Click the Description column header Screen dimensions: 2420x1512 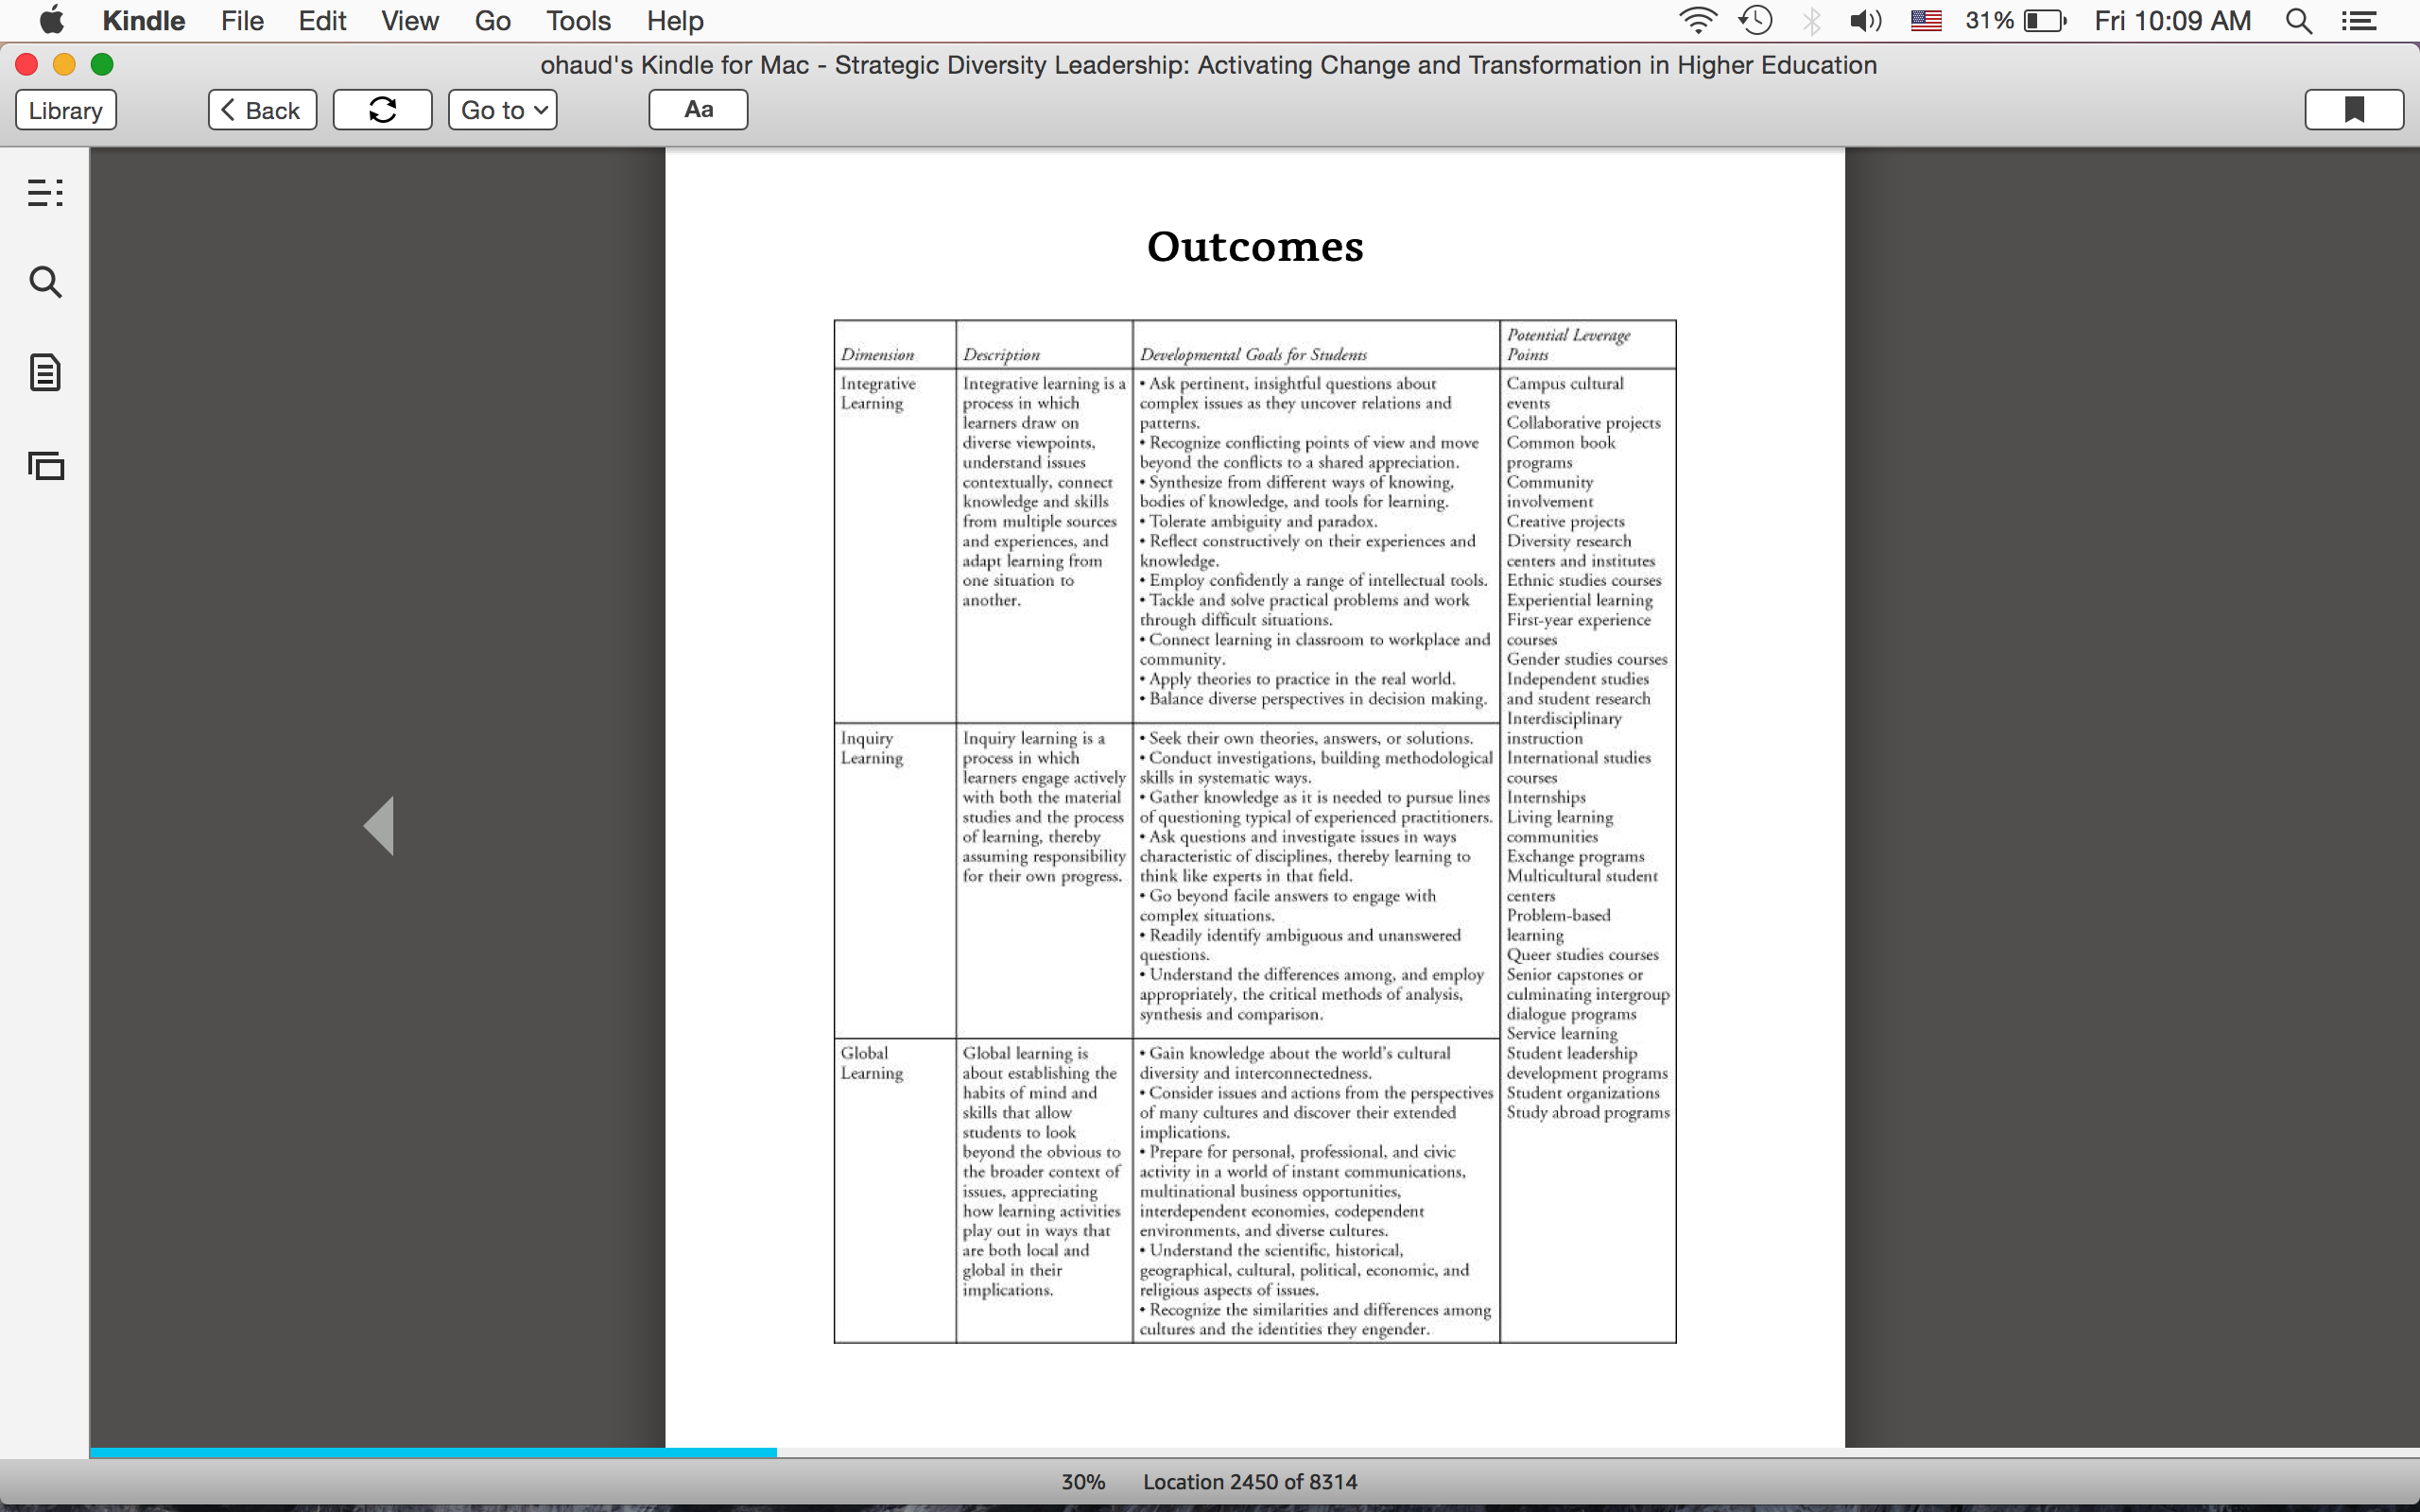coord(1001,355)
